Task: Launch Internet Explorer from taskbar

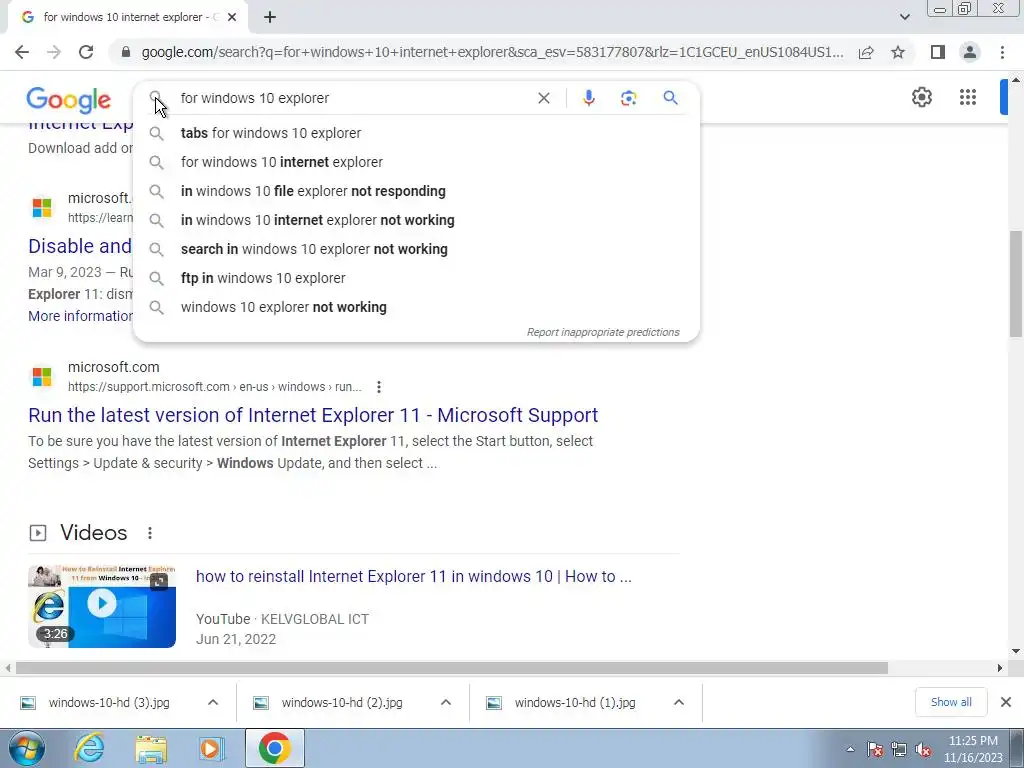Action: [89, 748]
